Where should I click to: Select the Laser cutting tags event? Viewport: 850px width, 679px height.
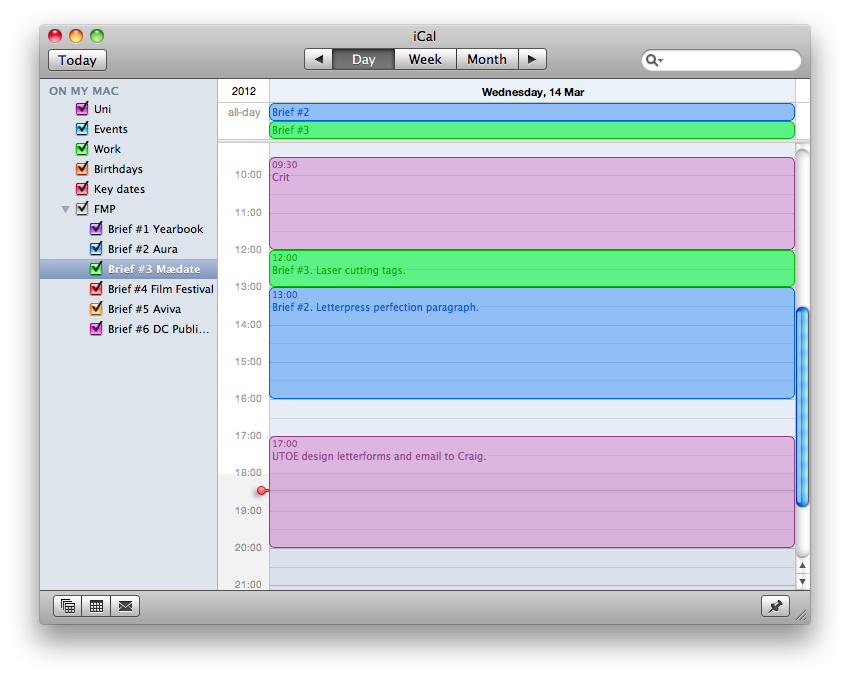coord(532,268)
